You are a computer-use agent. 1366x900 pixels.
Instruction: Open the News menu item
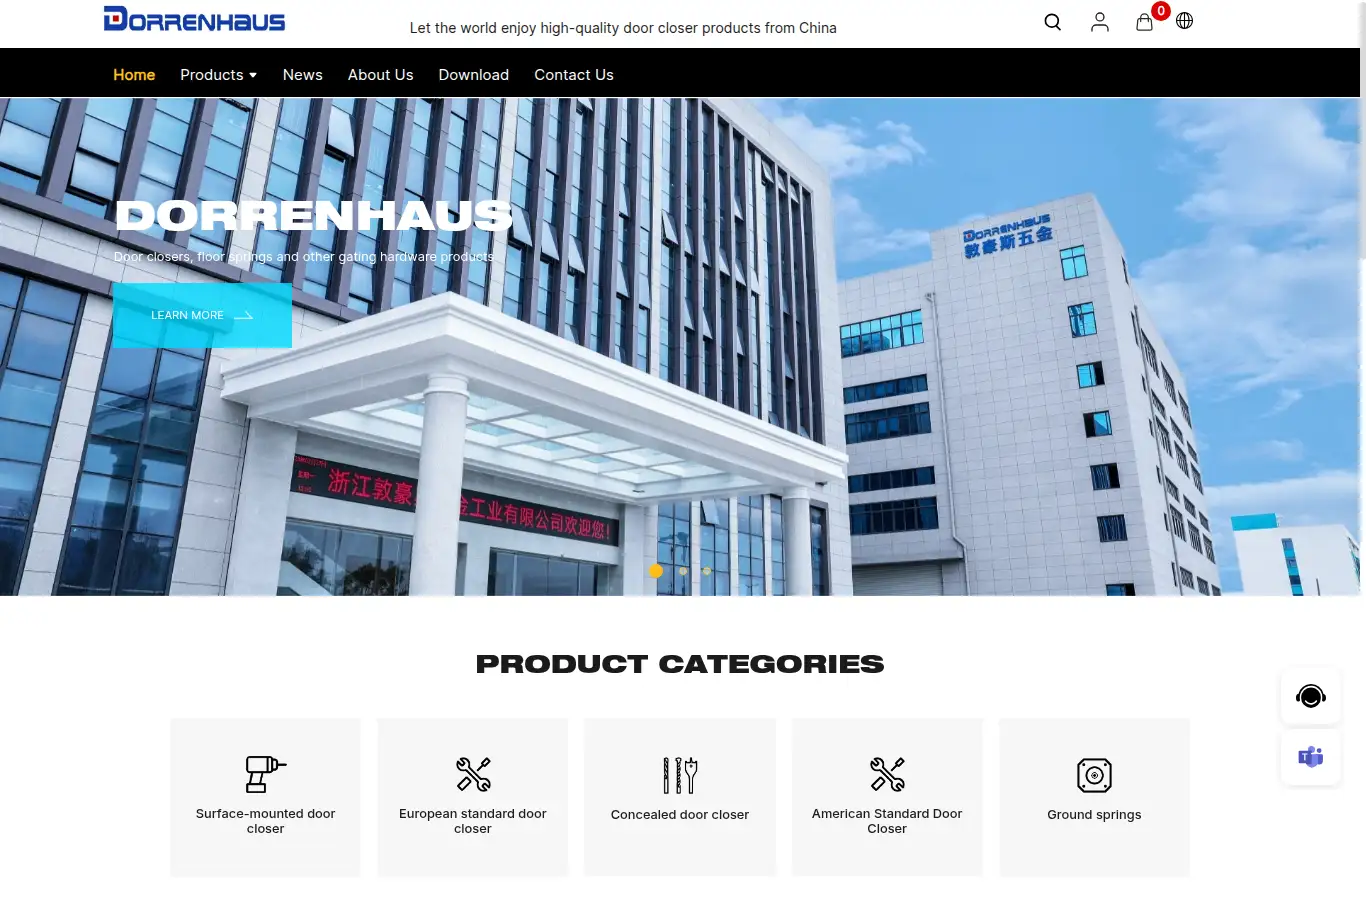[303, 75]
